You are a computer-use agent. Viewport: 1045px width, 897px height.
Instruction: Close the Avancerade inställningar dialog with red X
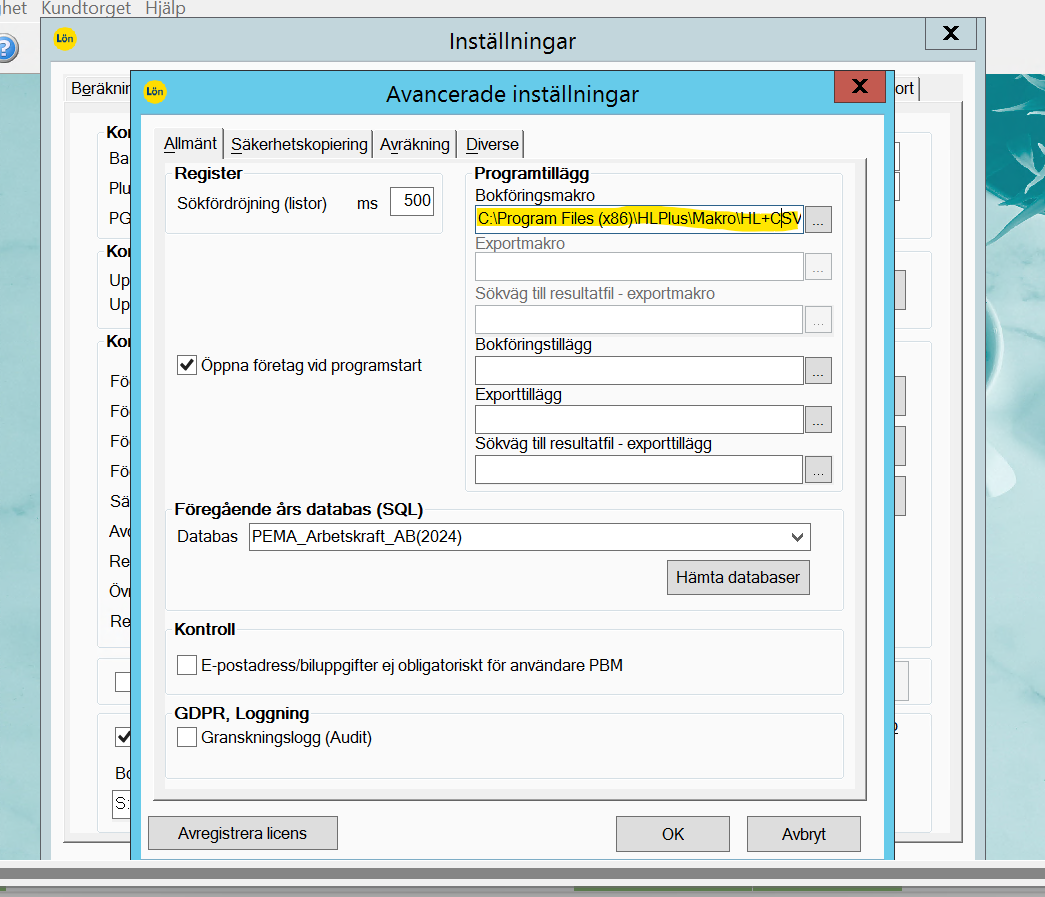coord(859,87)
